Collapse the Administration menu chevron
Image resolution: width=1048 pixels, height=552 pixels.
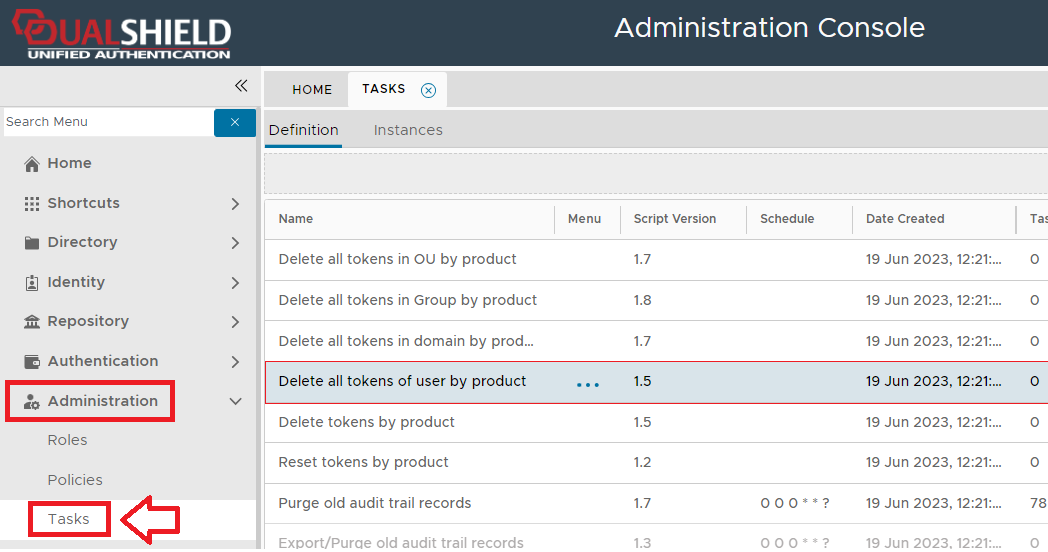pyautogui.click(x=235, y=401)
